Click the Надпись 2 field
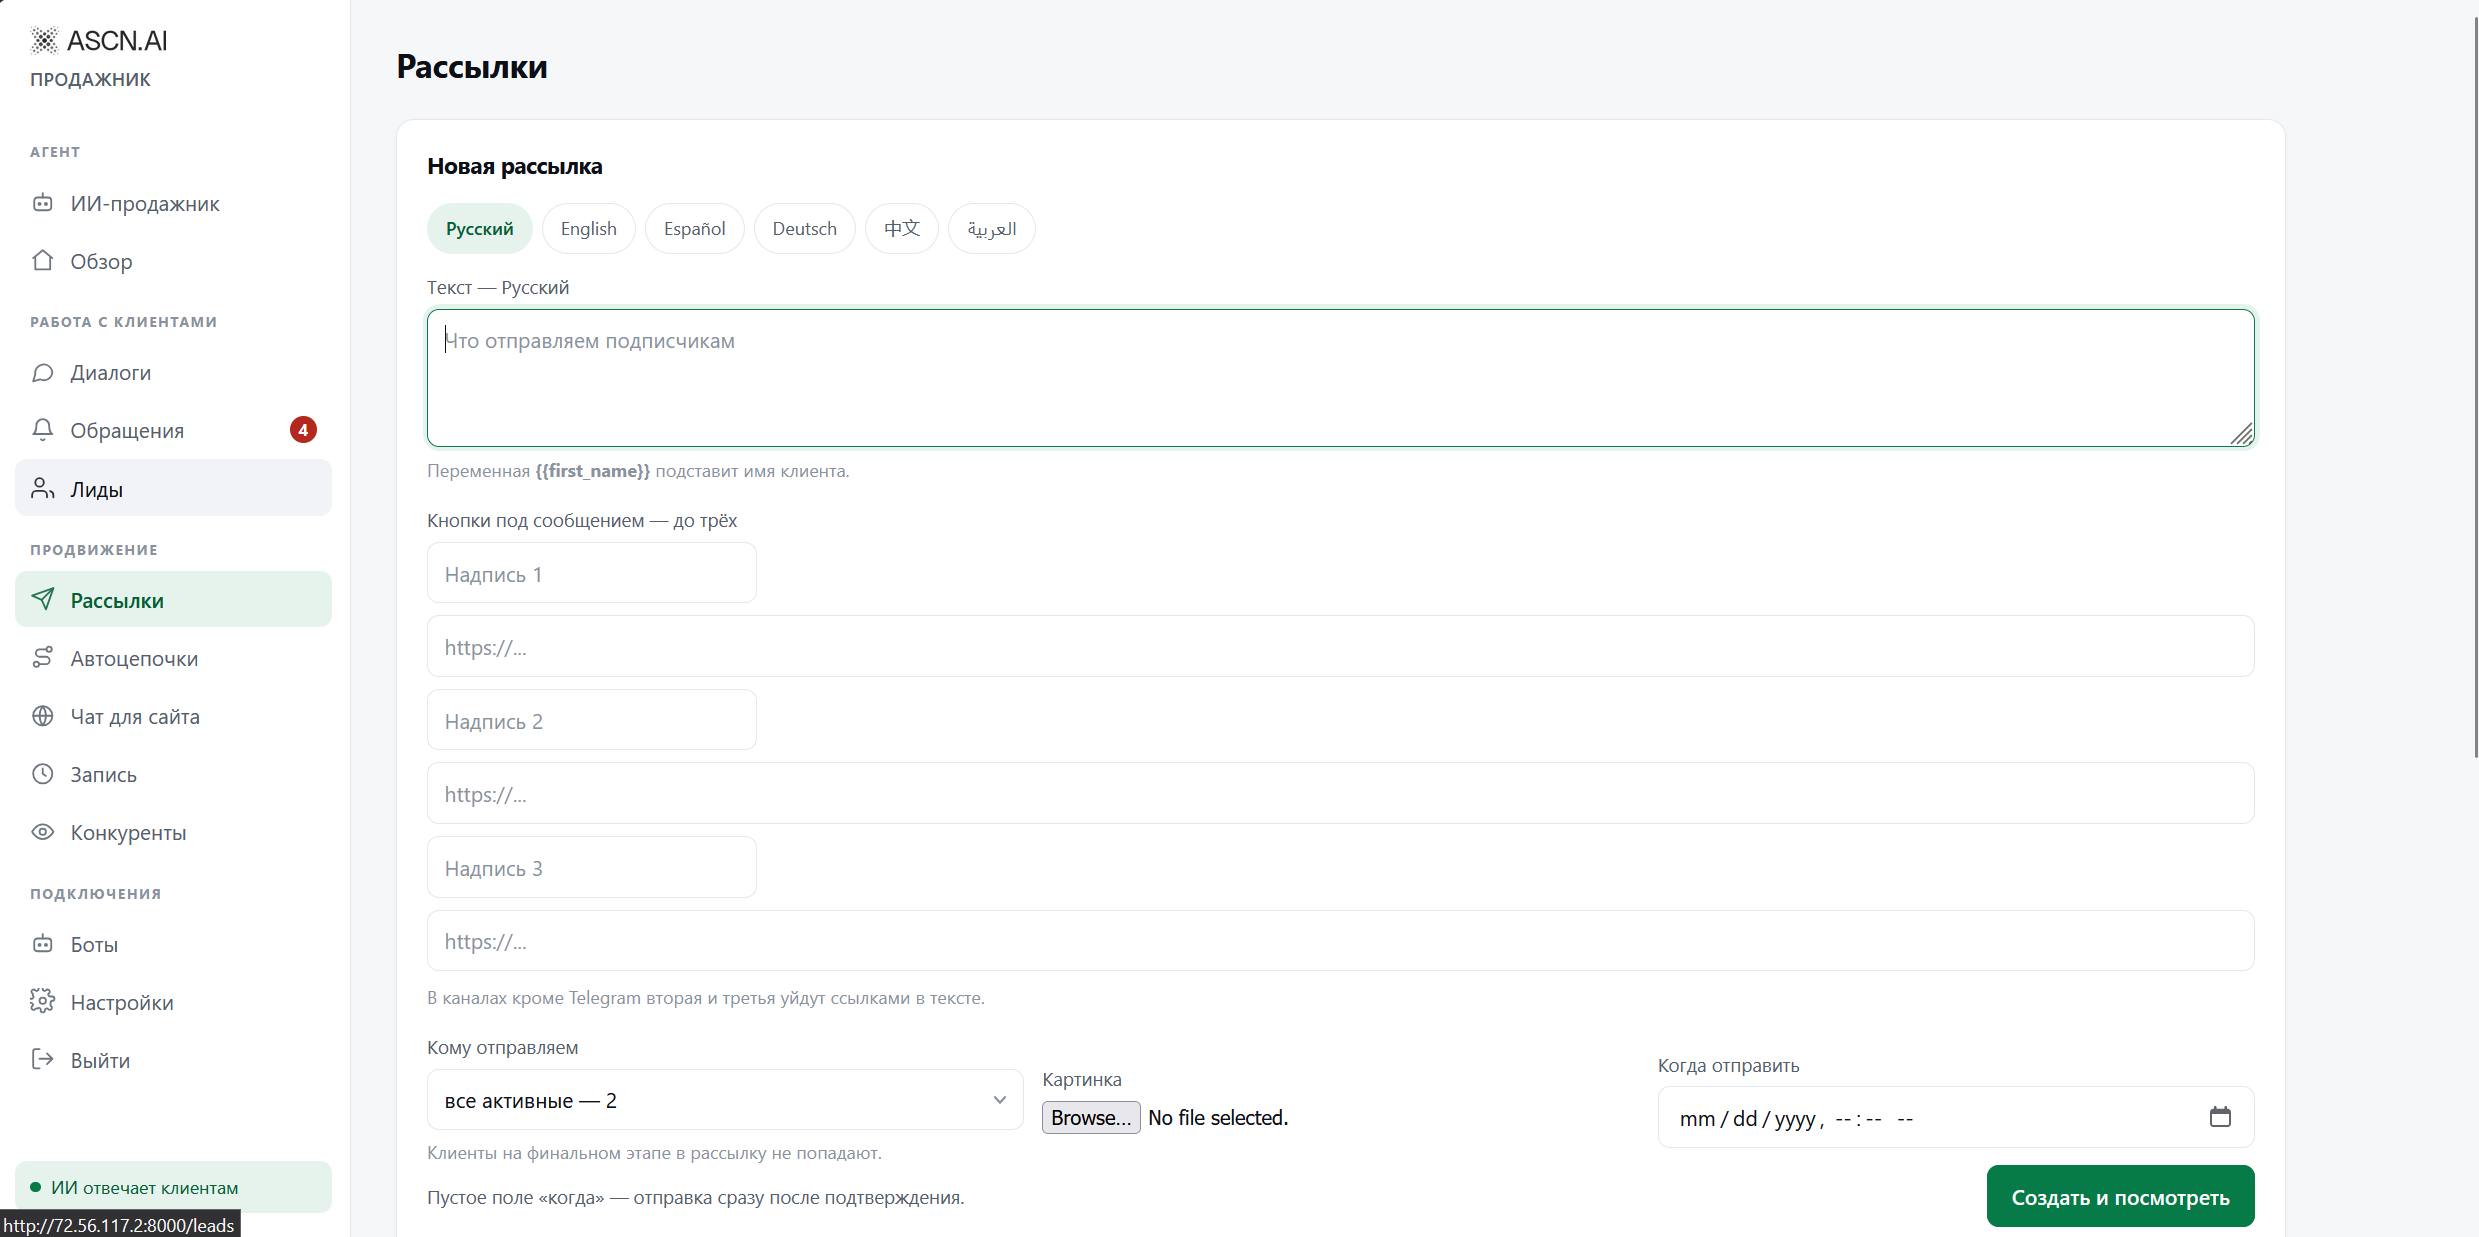This screenshot has width=2479, height=1237. coord(592,720)
